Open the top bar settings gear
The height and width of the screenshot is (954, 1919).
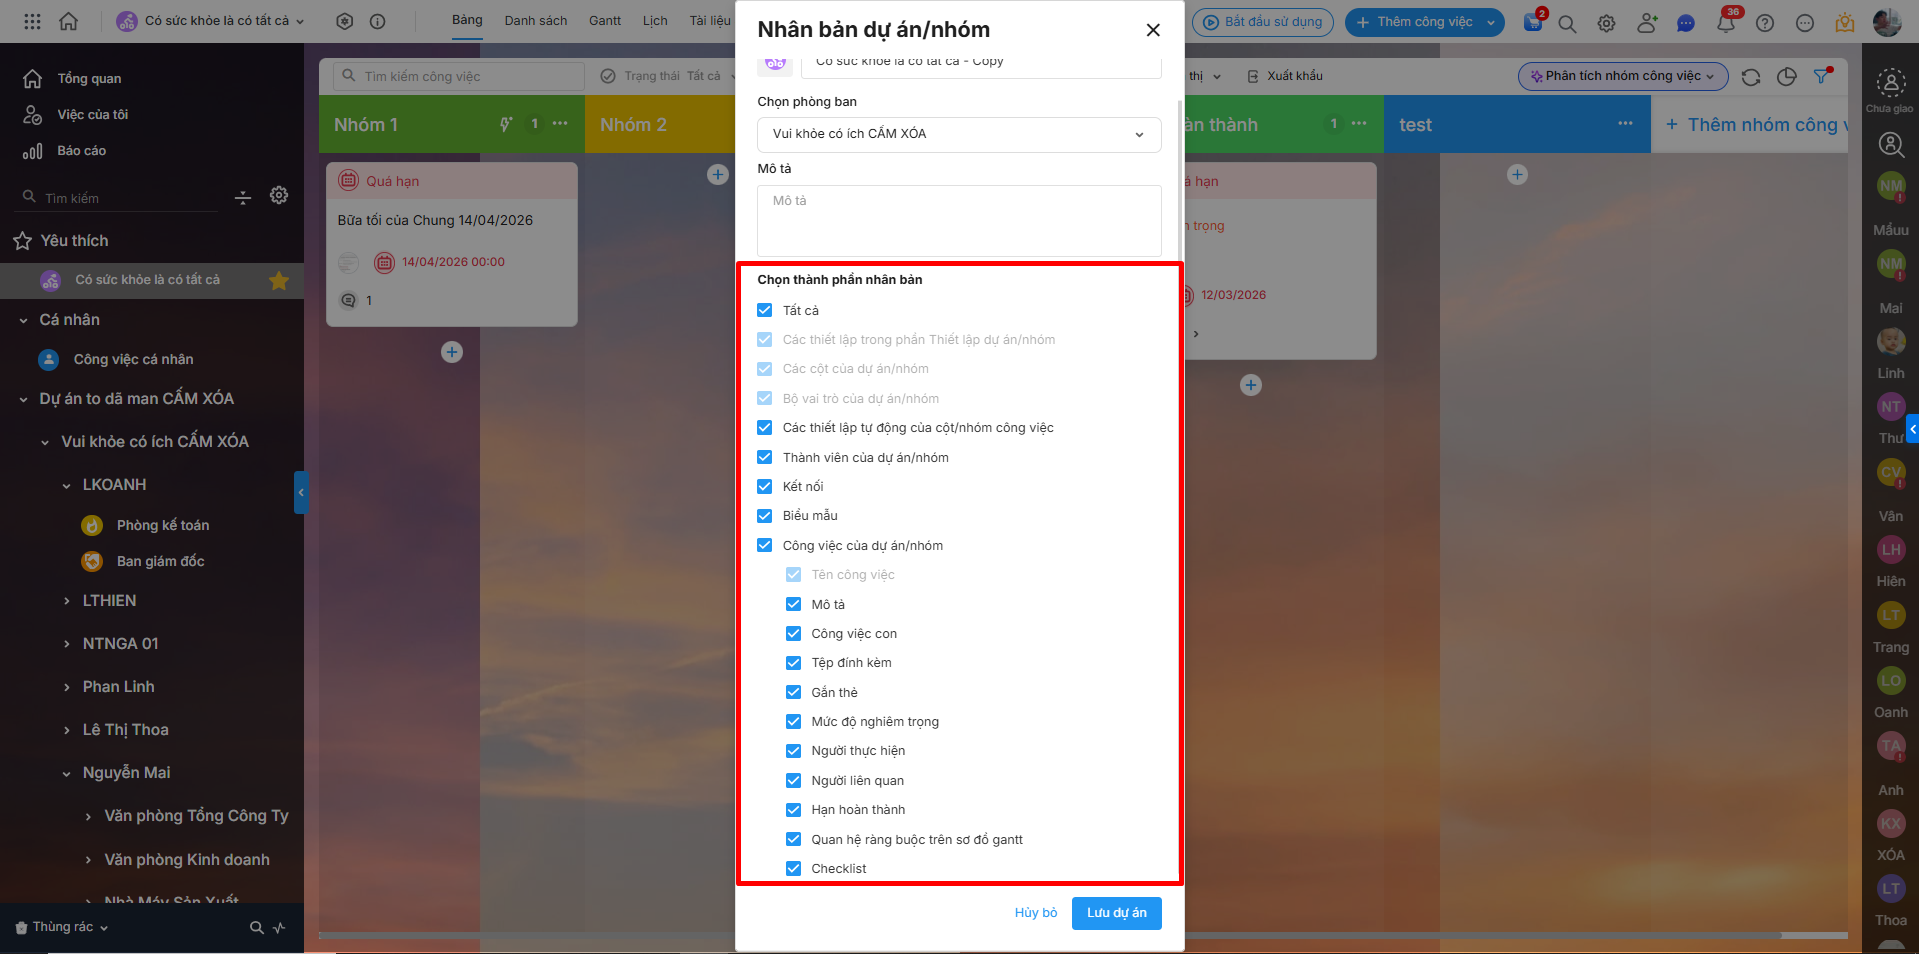pyautogui.click(x=1606, y=23)
